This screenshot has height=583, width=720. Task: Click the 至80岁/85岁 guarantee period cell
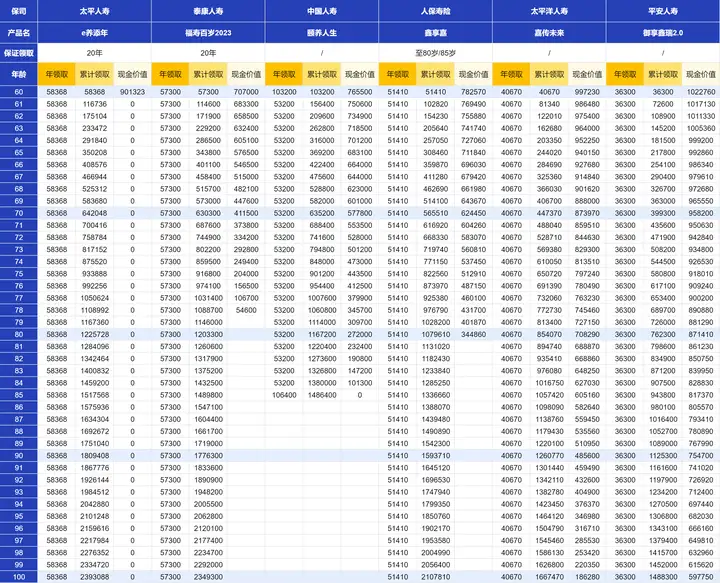[435, 51]
